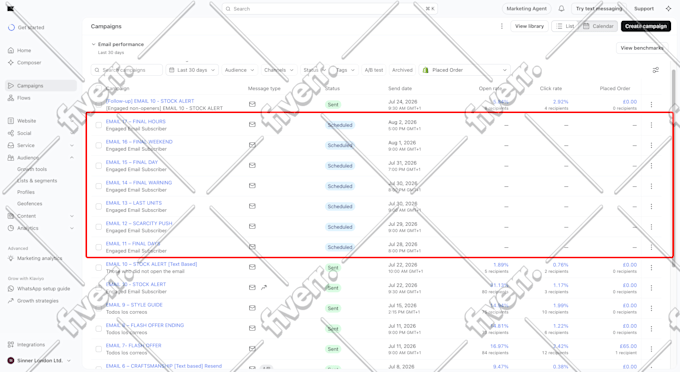The image size is (680, 372).
Task: Tick checkbox for EMAIL 15 - FINAL DAY
Action: [x=98, y=166]
